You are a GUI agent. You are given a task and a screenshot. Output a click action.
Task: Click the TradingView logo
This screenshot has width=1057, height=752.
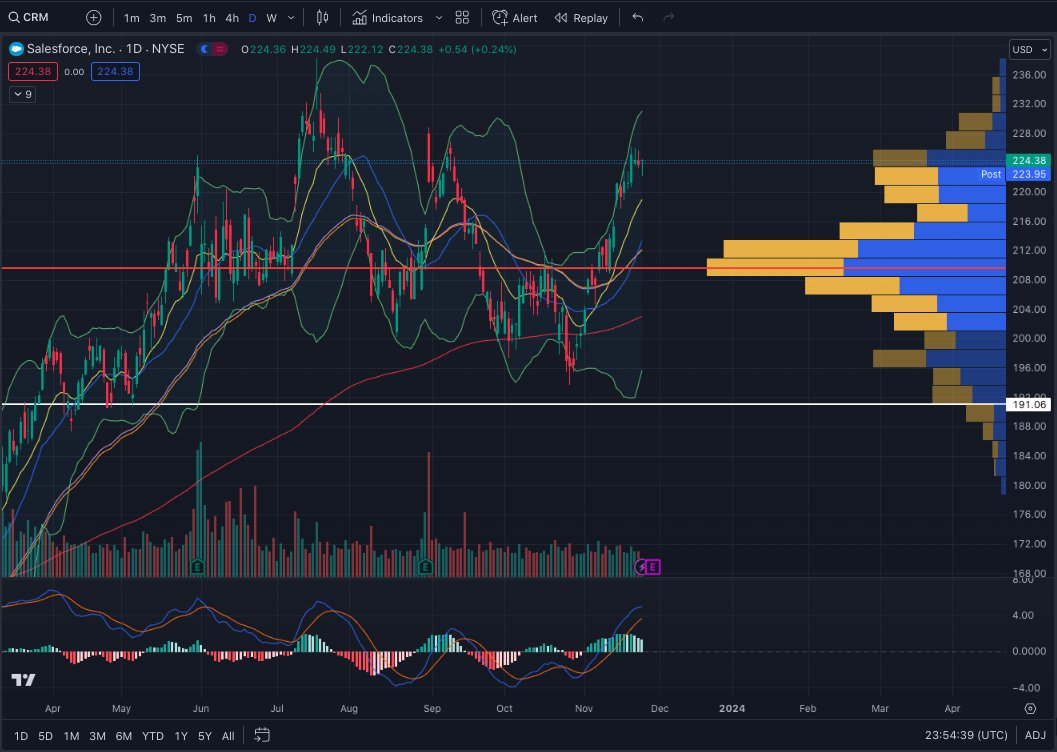click(x=23, y=680)
